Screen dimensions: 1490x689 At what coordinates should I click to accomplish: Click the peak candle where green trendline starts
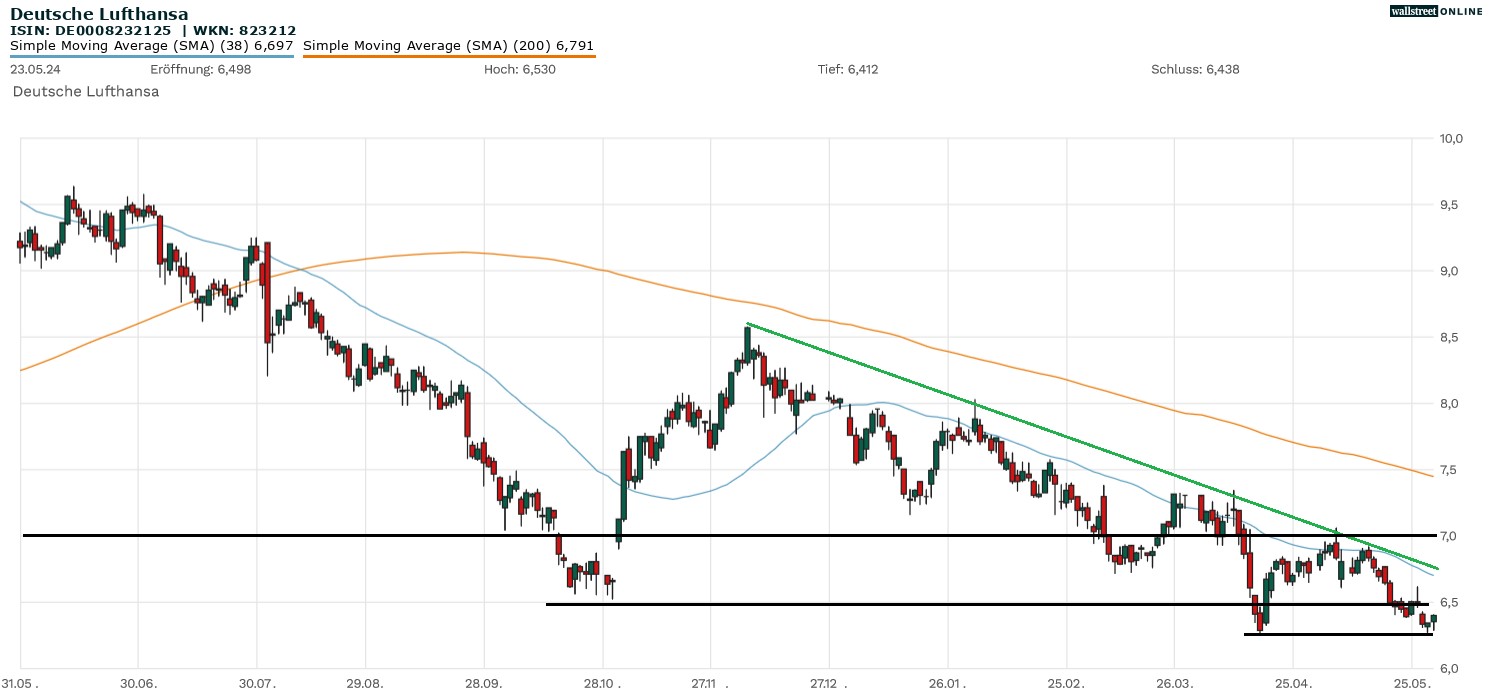point(747,344)
